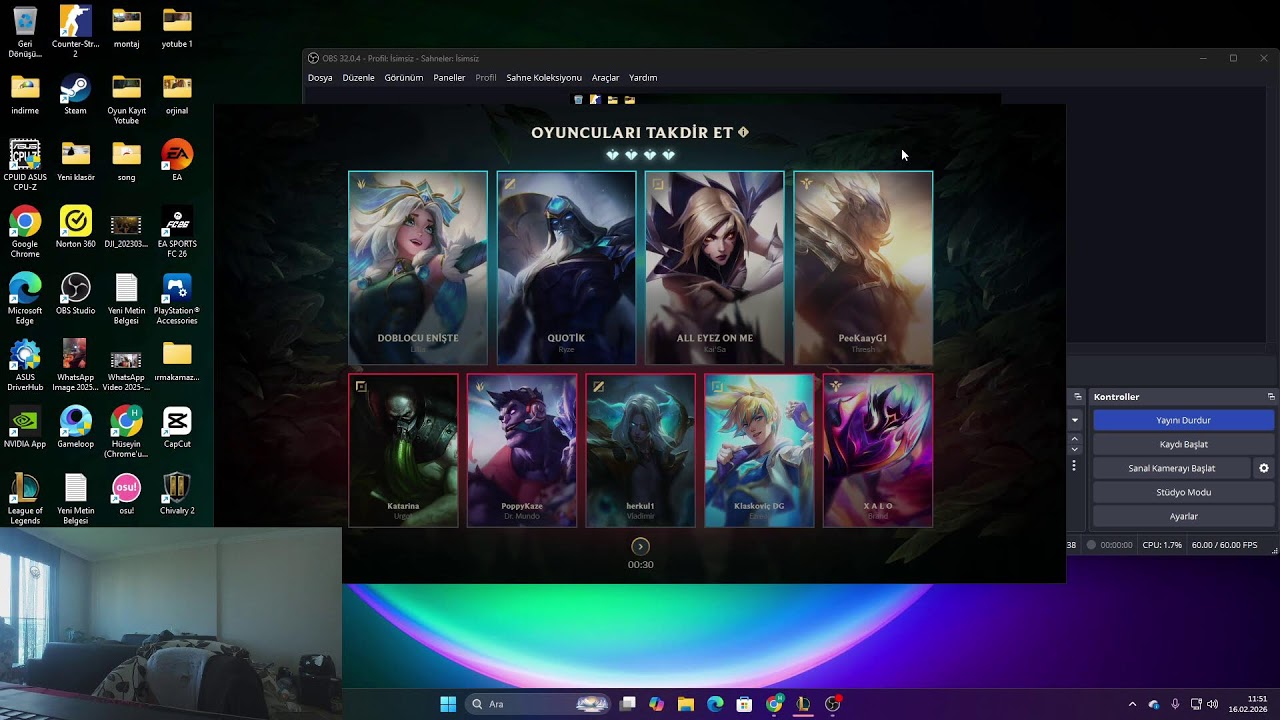
Task: Open the volume icon in system tray
Action: tap(1213, 704)
